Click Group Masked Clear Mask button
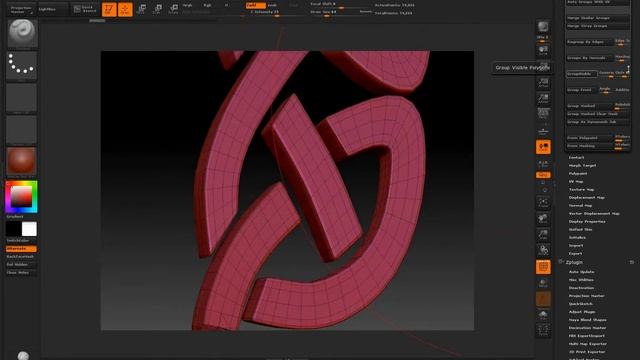Screen dimensions: 640x360 [598, 114]
